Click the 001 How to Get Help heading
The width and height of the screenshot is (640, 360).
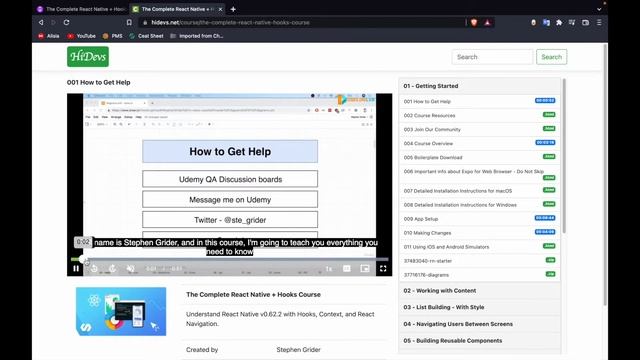[x=99, y=82]
